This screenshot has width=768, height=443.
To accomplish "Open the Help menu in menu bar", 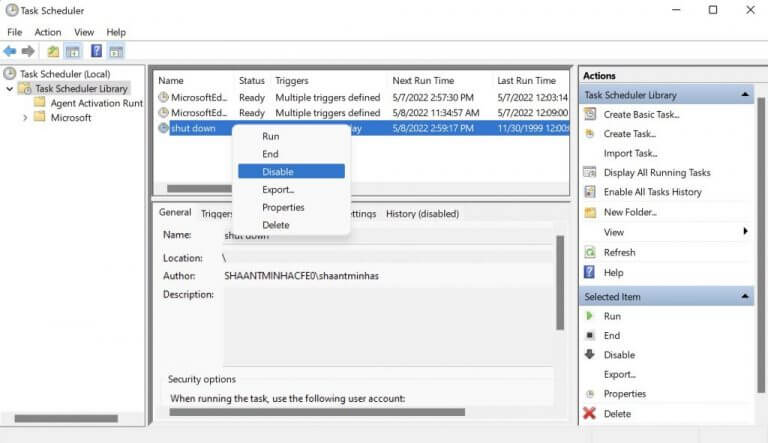I will (x=116, y=32).
